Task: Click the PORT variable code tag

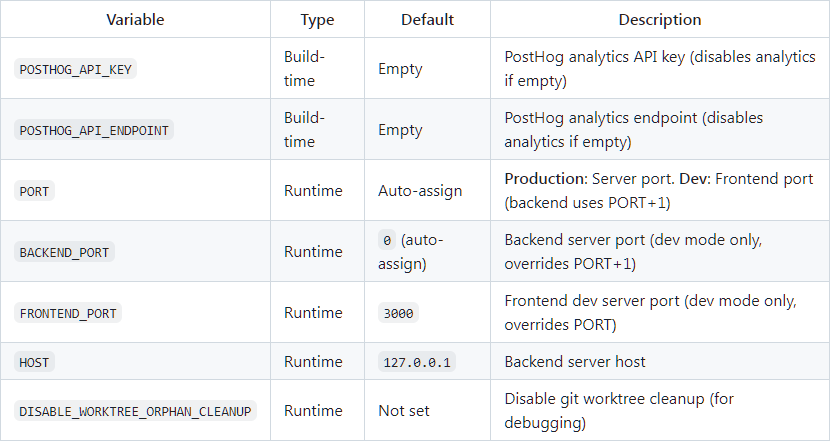Action: coord(34,191)
